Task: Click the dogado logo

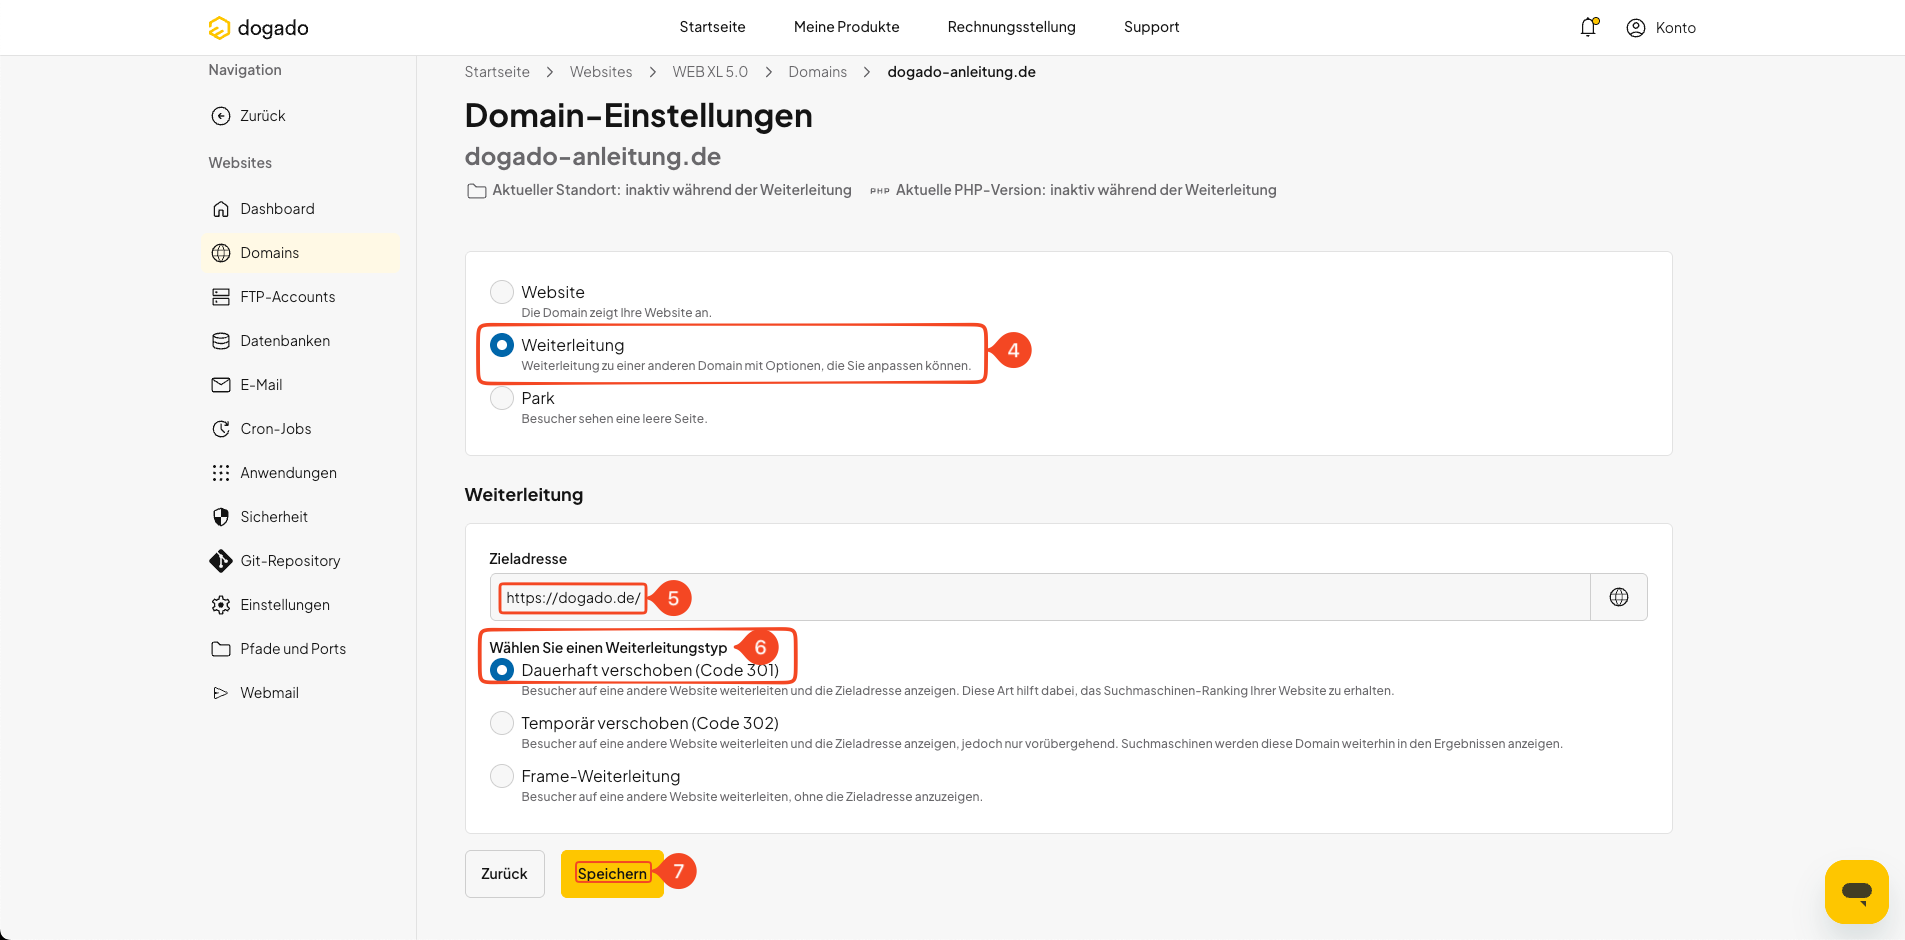Action: [258, 28]
